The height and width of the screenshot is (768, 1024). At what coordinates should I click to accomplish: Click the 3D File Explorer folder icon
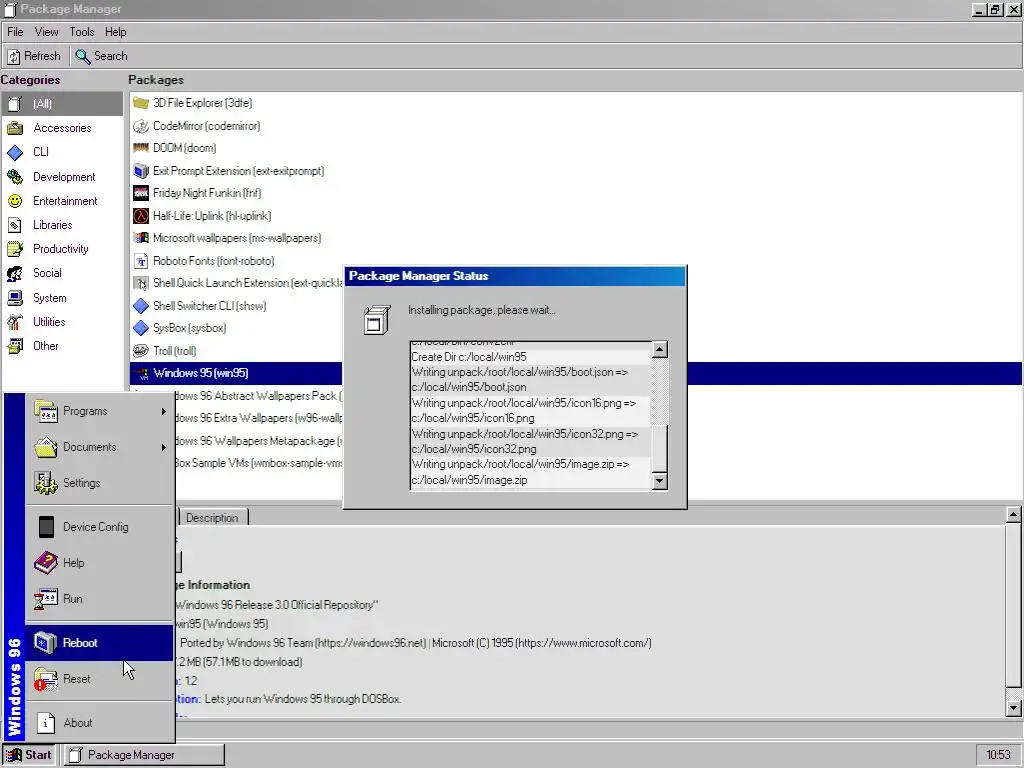click(140, 103)
